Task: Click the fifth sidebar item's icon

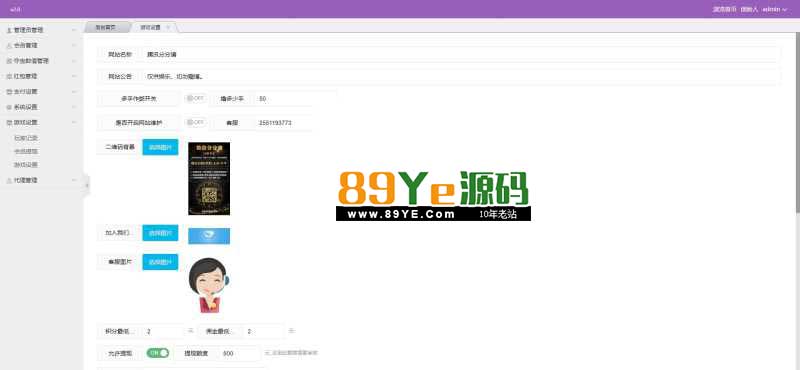Action: (9, 92)
